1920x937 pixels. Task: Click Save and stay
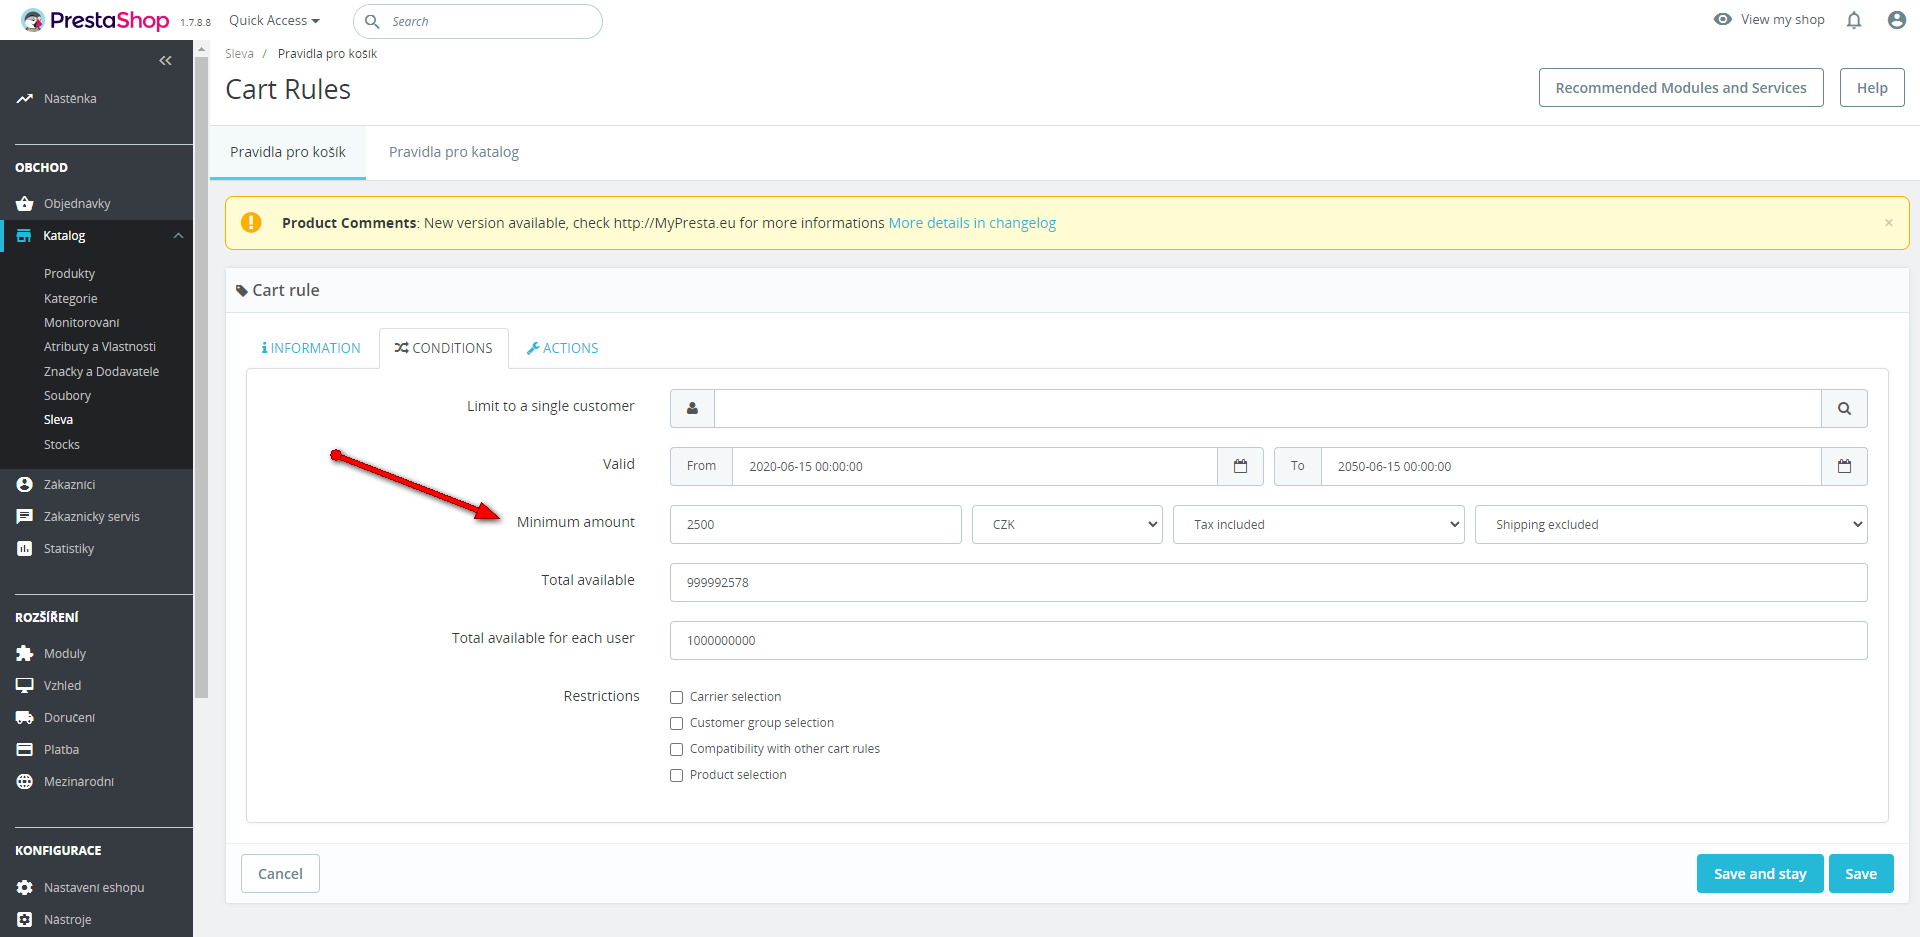pos(1760,874)
